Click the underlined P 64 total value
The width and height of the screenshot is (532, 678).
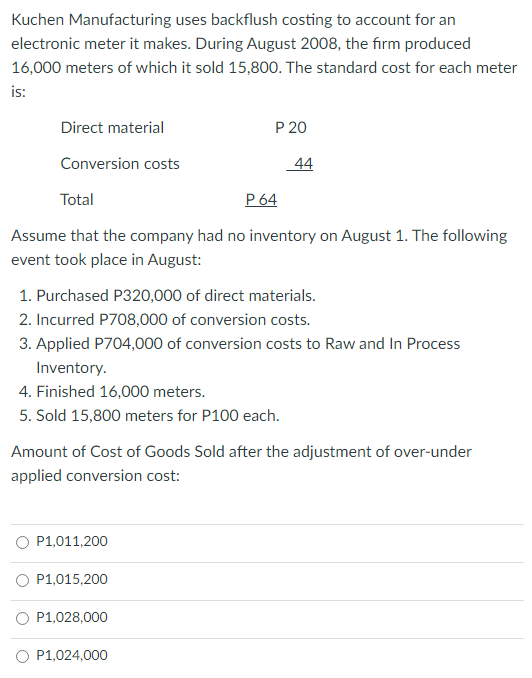[261, 200]
